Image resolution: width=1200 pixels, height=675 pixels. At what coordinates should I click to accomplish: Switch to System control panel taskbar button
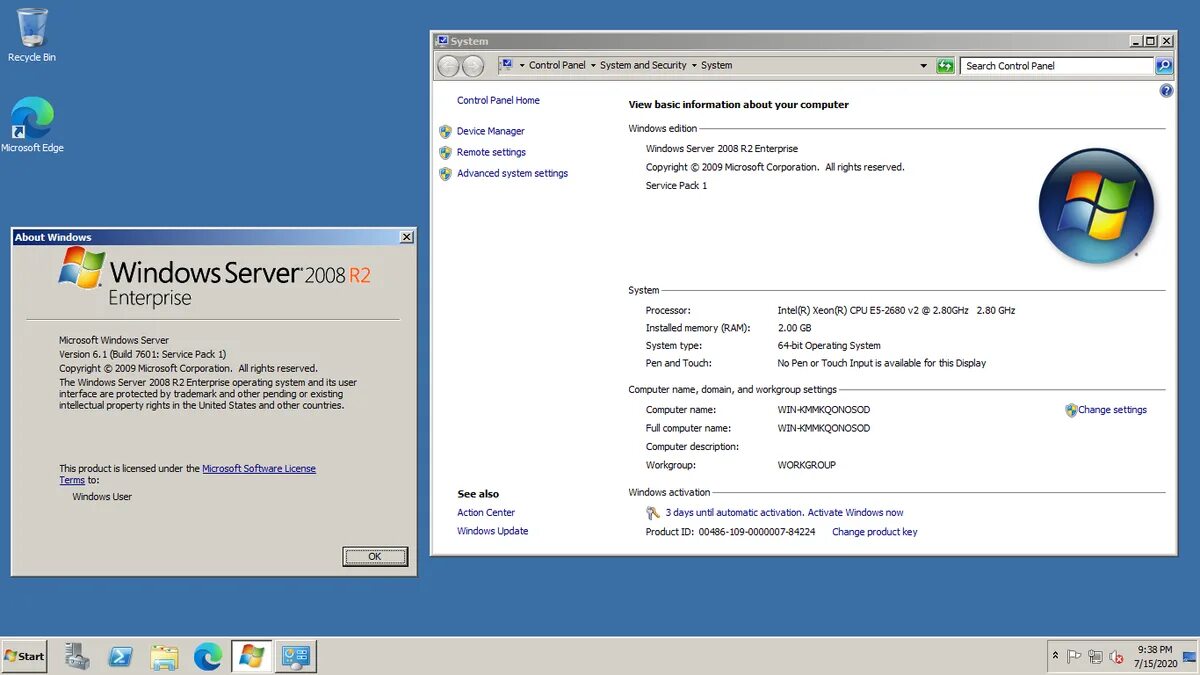pyautogui.click(x=295, y=656)
